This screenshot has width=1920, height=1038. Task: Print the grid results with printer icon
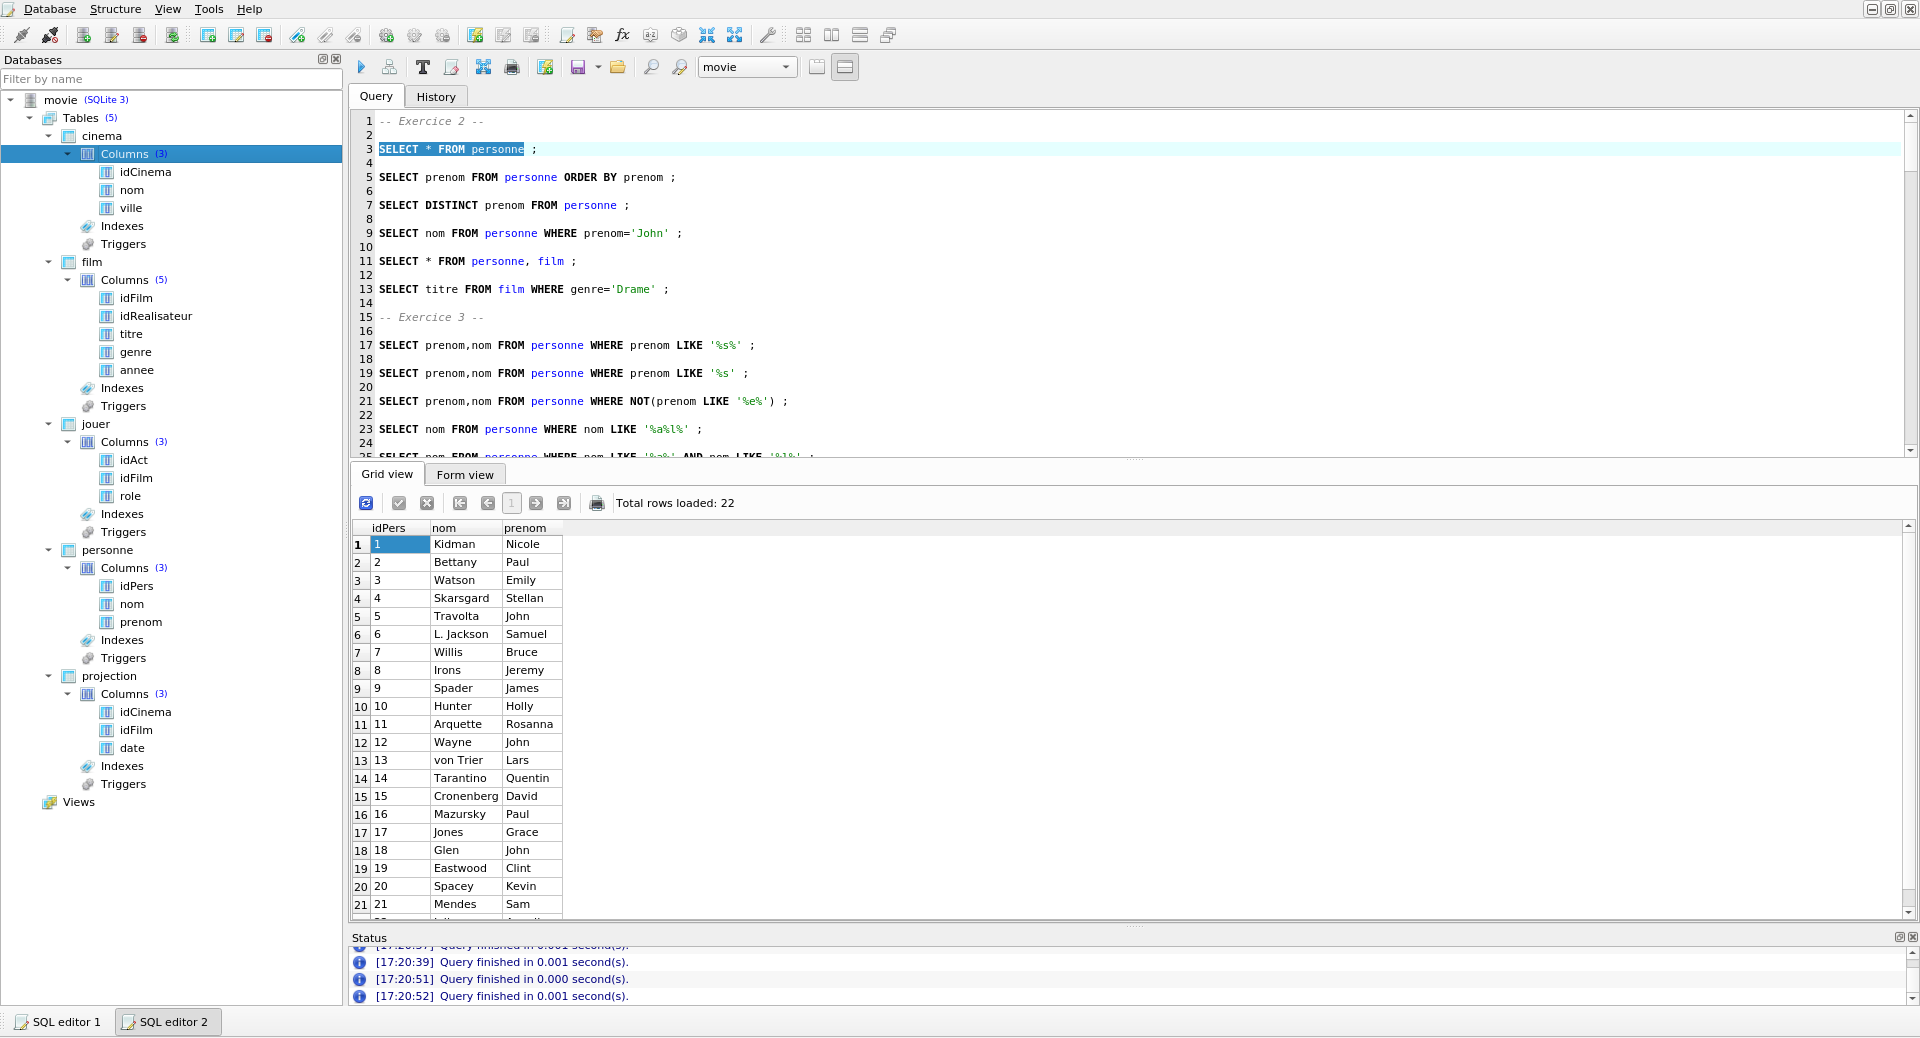(x=597, y=503)
